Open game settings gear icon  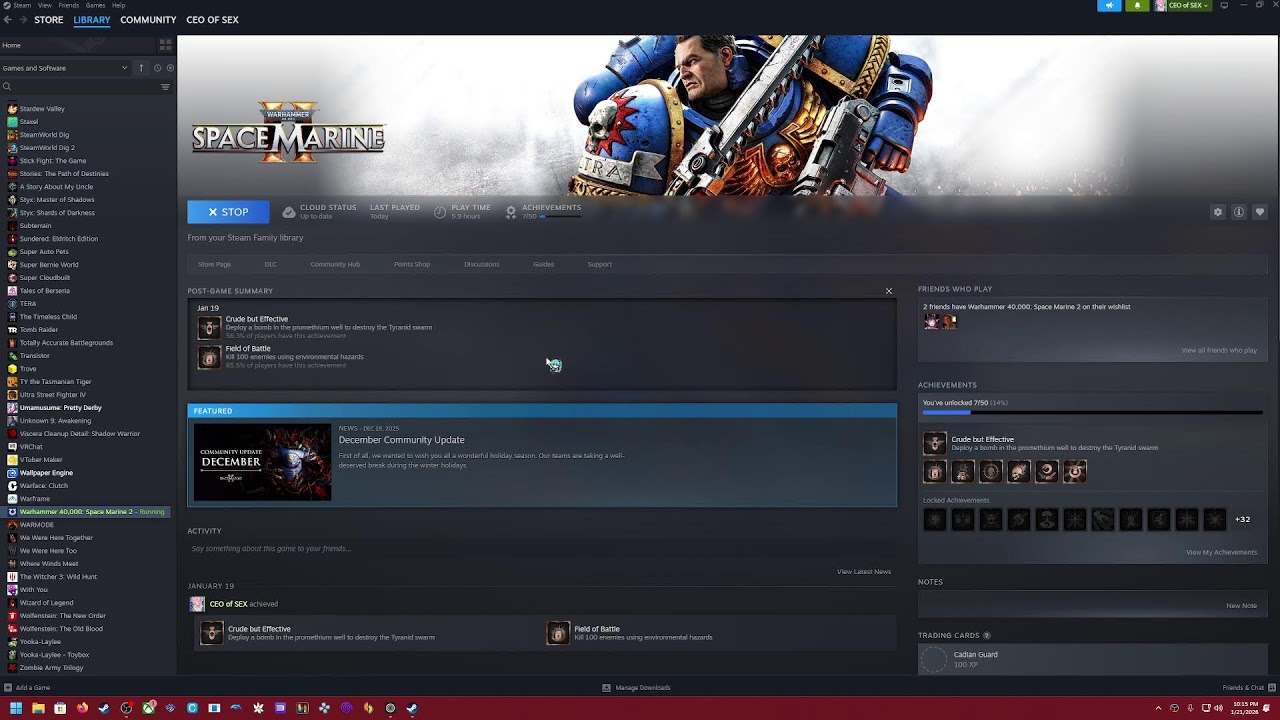1218,212
